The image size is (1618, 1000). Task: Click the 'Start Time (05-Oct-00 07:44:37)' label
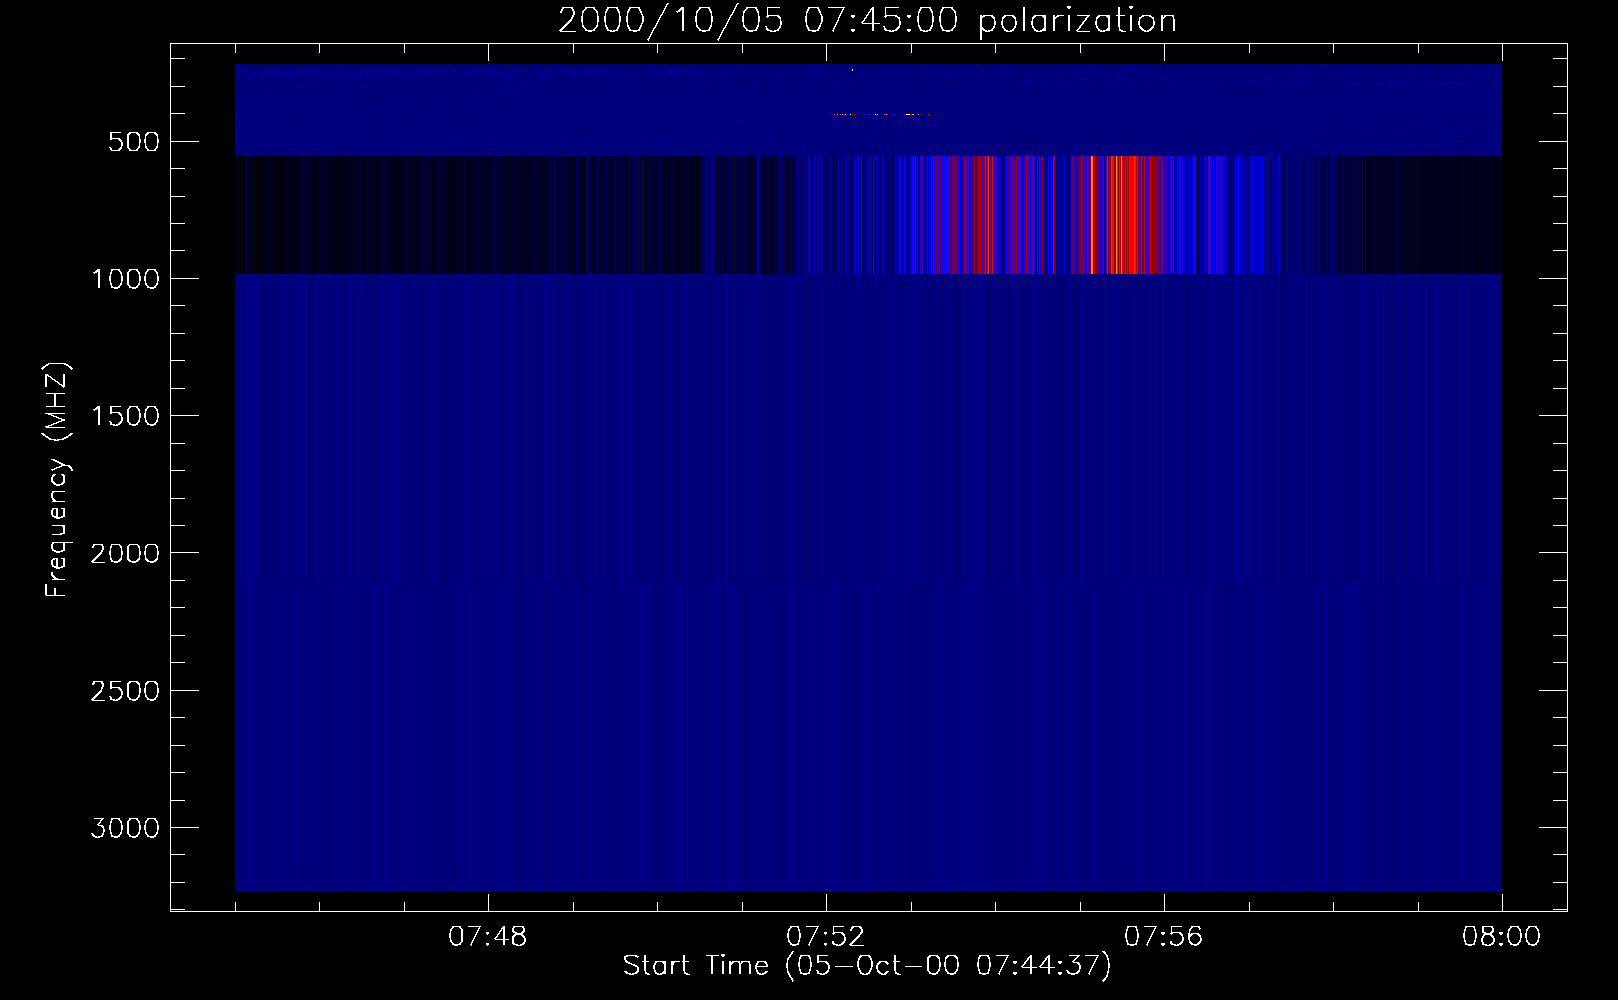pyautogui.click(x=867, y=966)
